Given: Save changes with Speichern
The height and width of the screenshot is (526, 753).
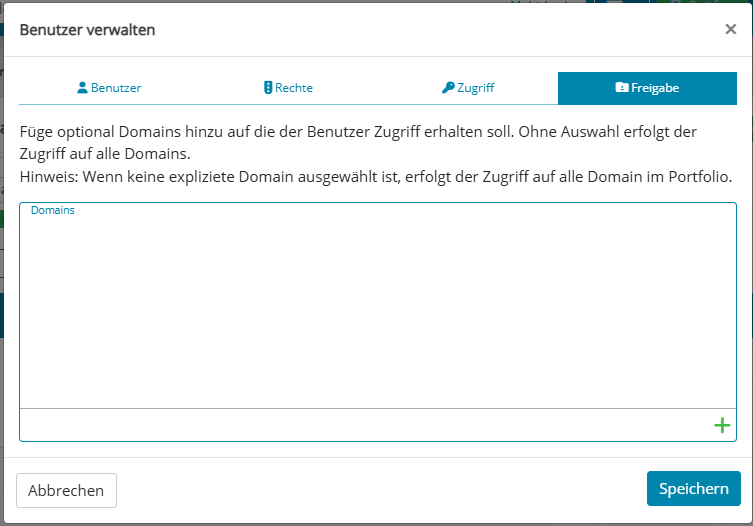Looking at the screenshot, I should pos(693,489).
